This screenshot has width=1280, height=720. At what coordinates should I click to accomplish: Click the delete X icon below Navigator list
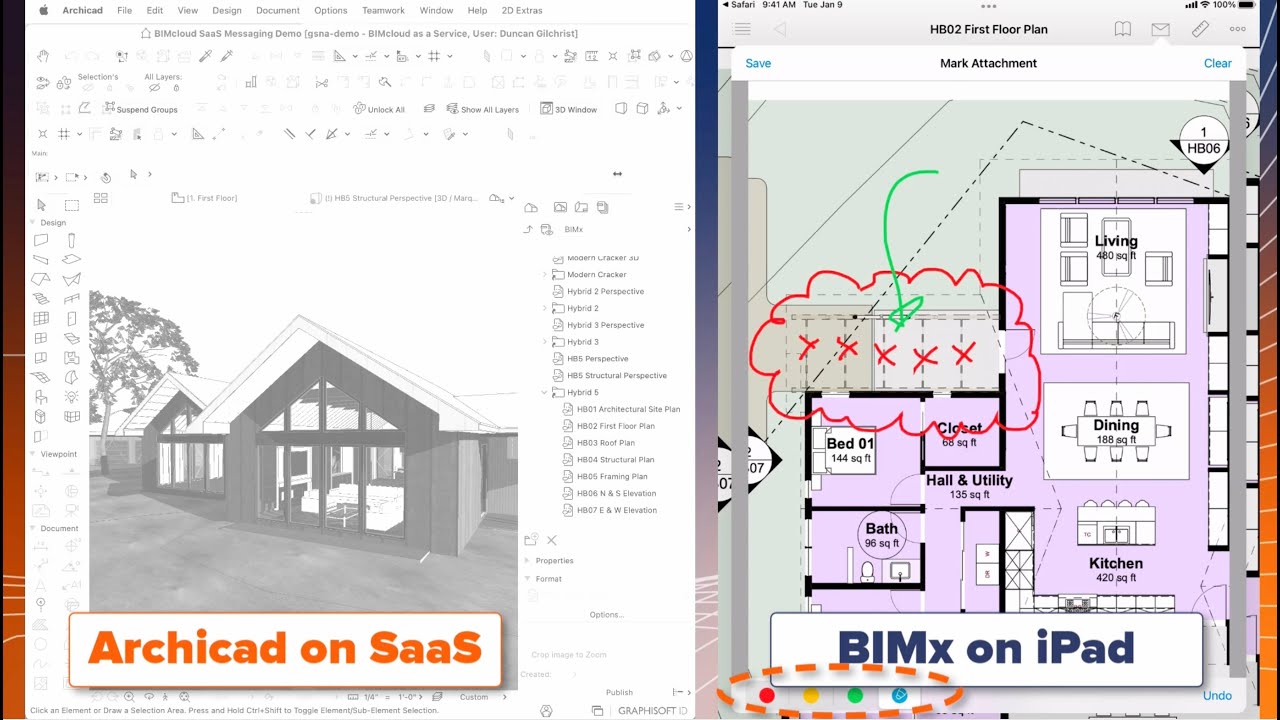[551, 540]
